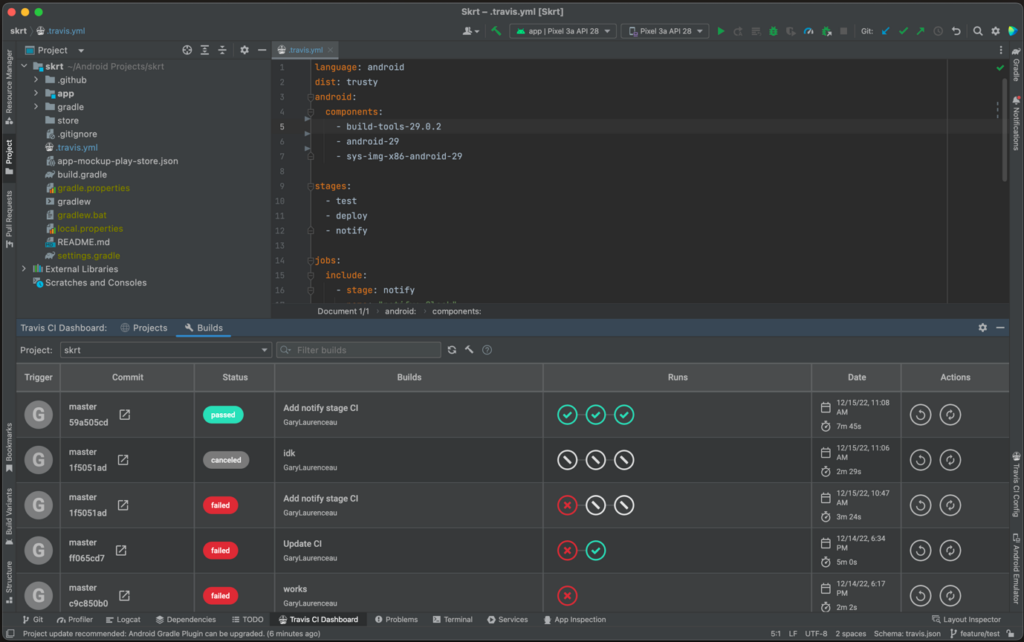This screenshot has height=642, width=1024.
Task: Click the canceled status badge
Action: coord(226,460)
